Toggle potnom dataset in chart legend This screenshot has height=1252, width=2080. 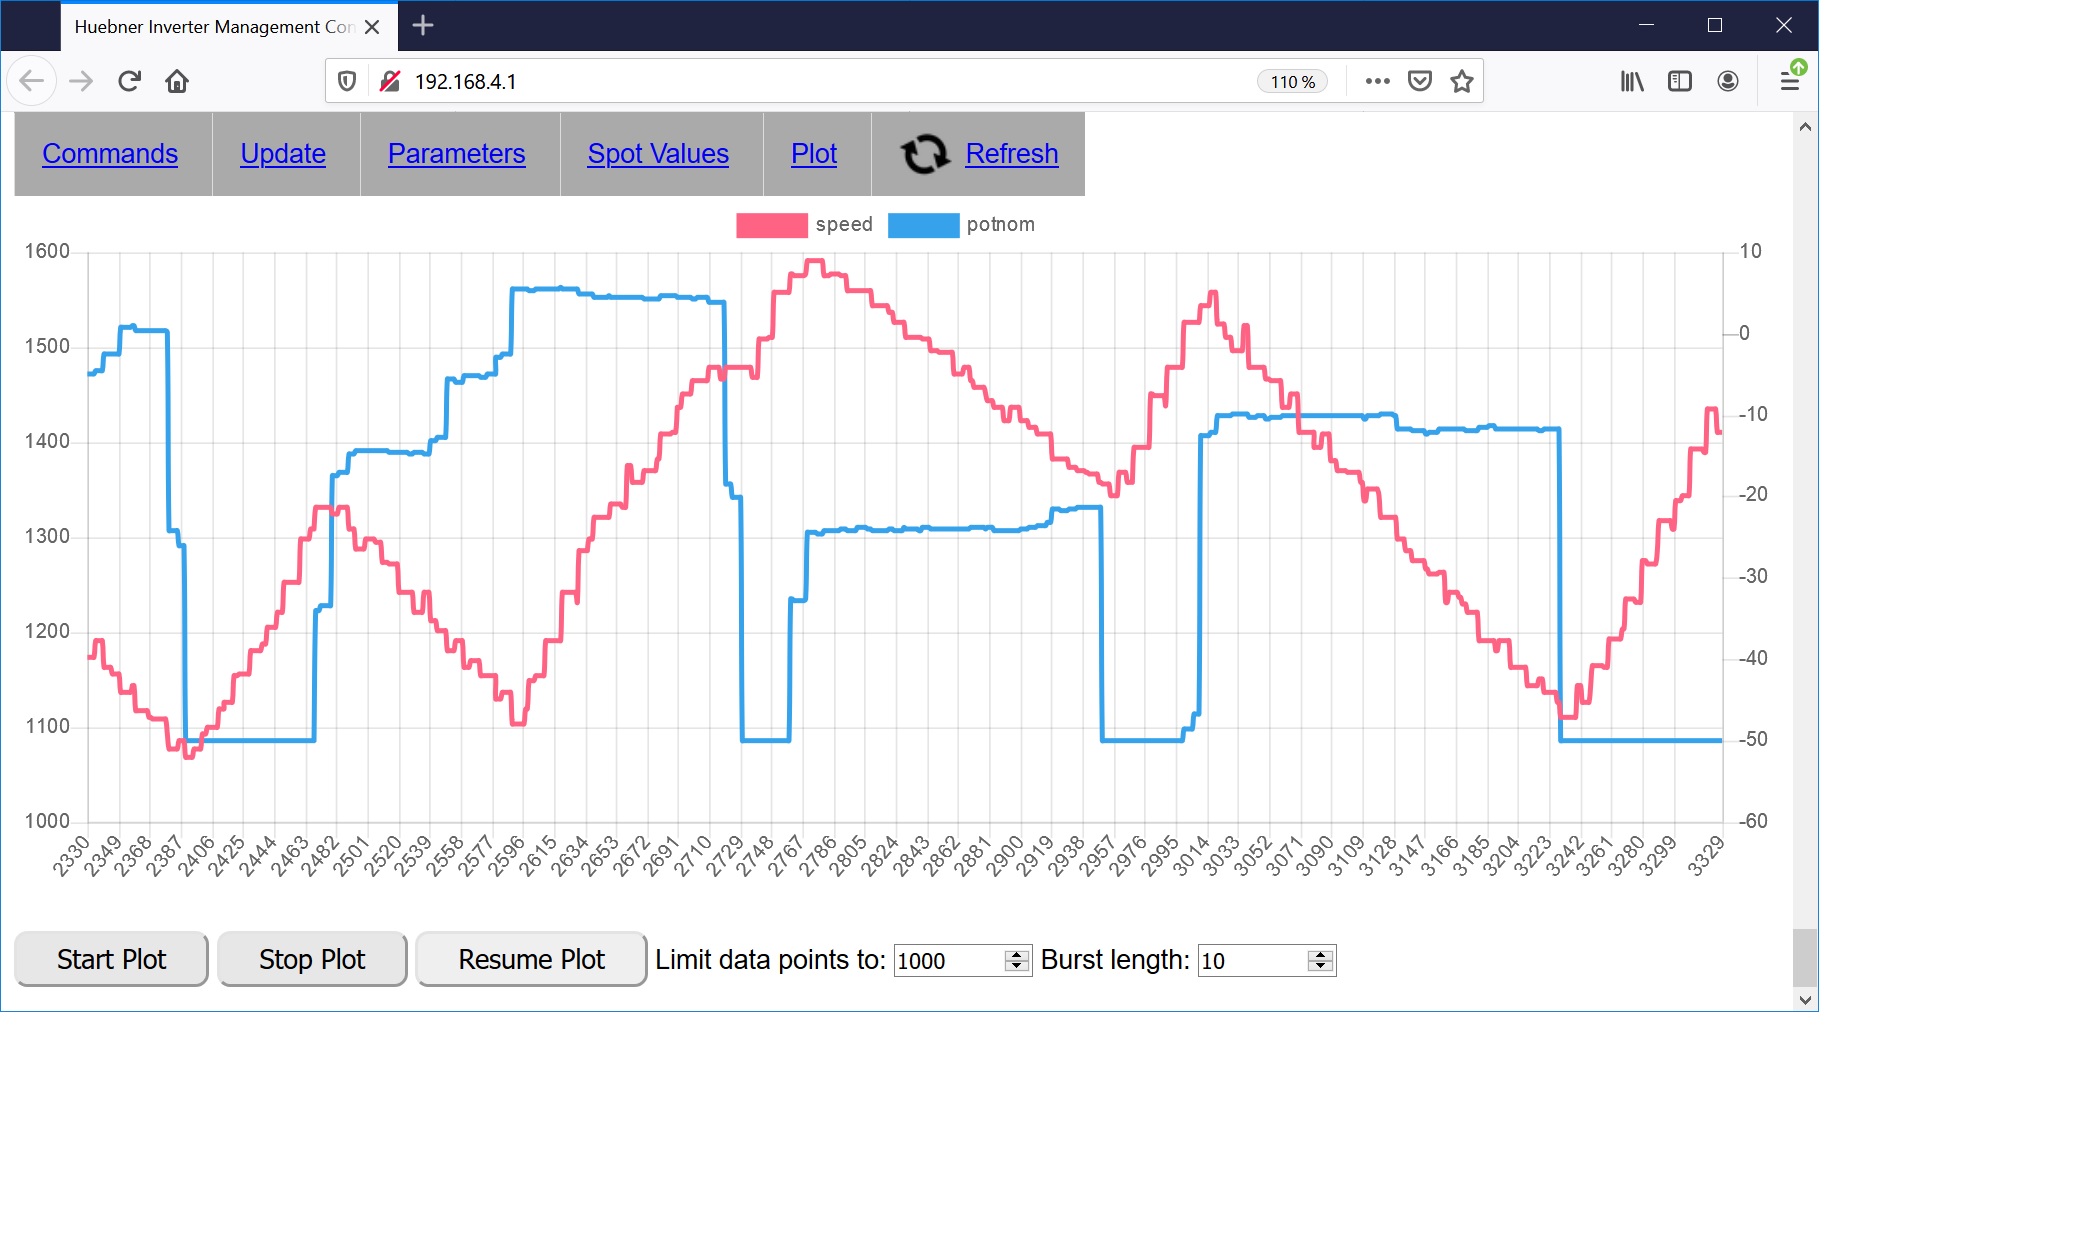[923, 225]
